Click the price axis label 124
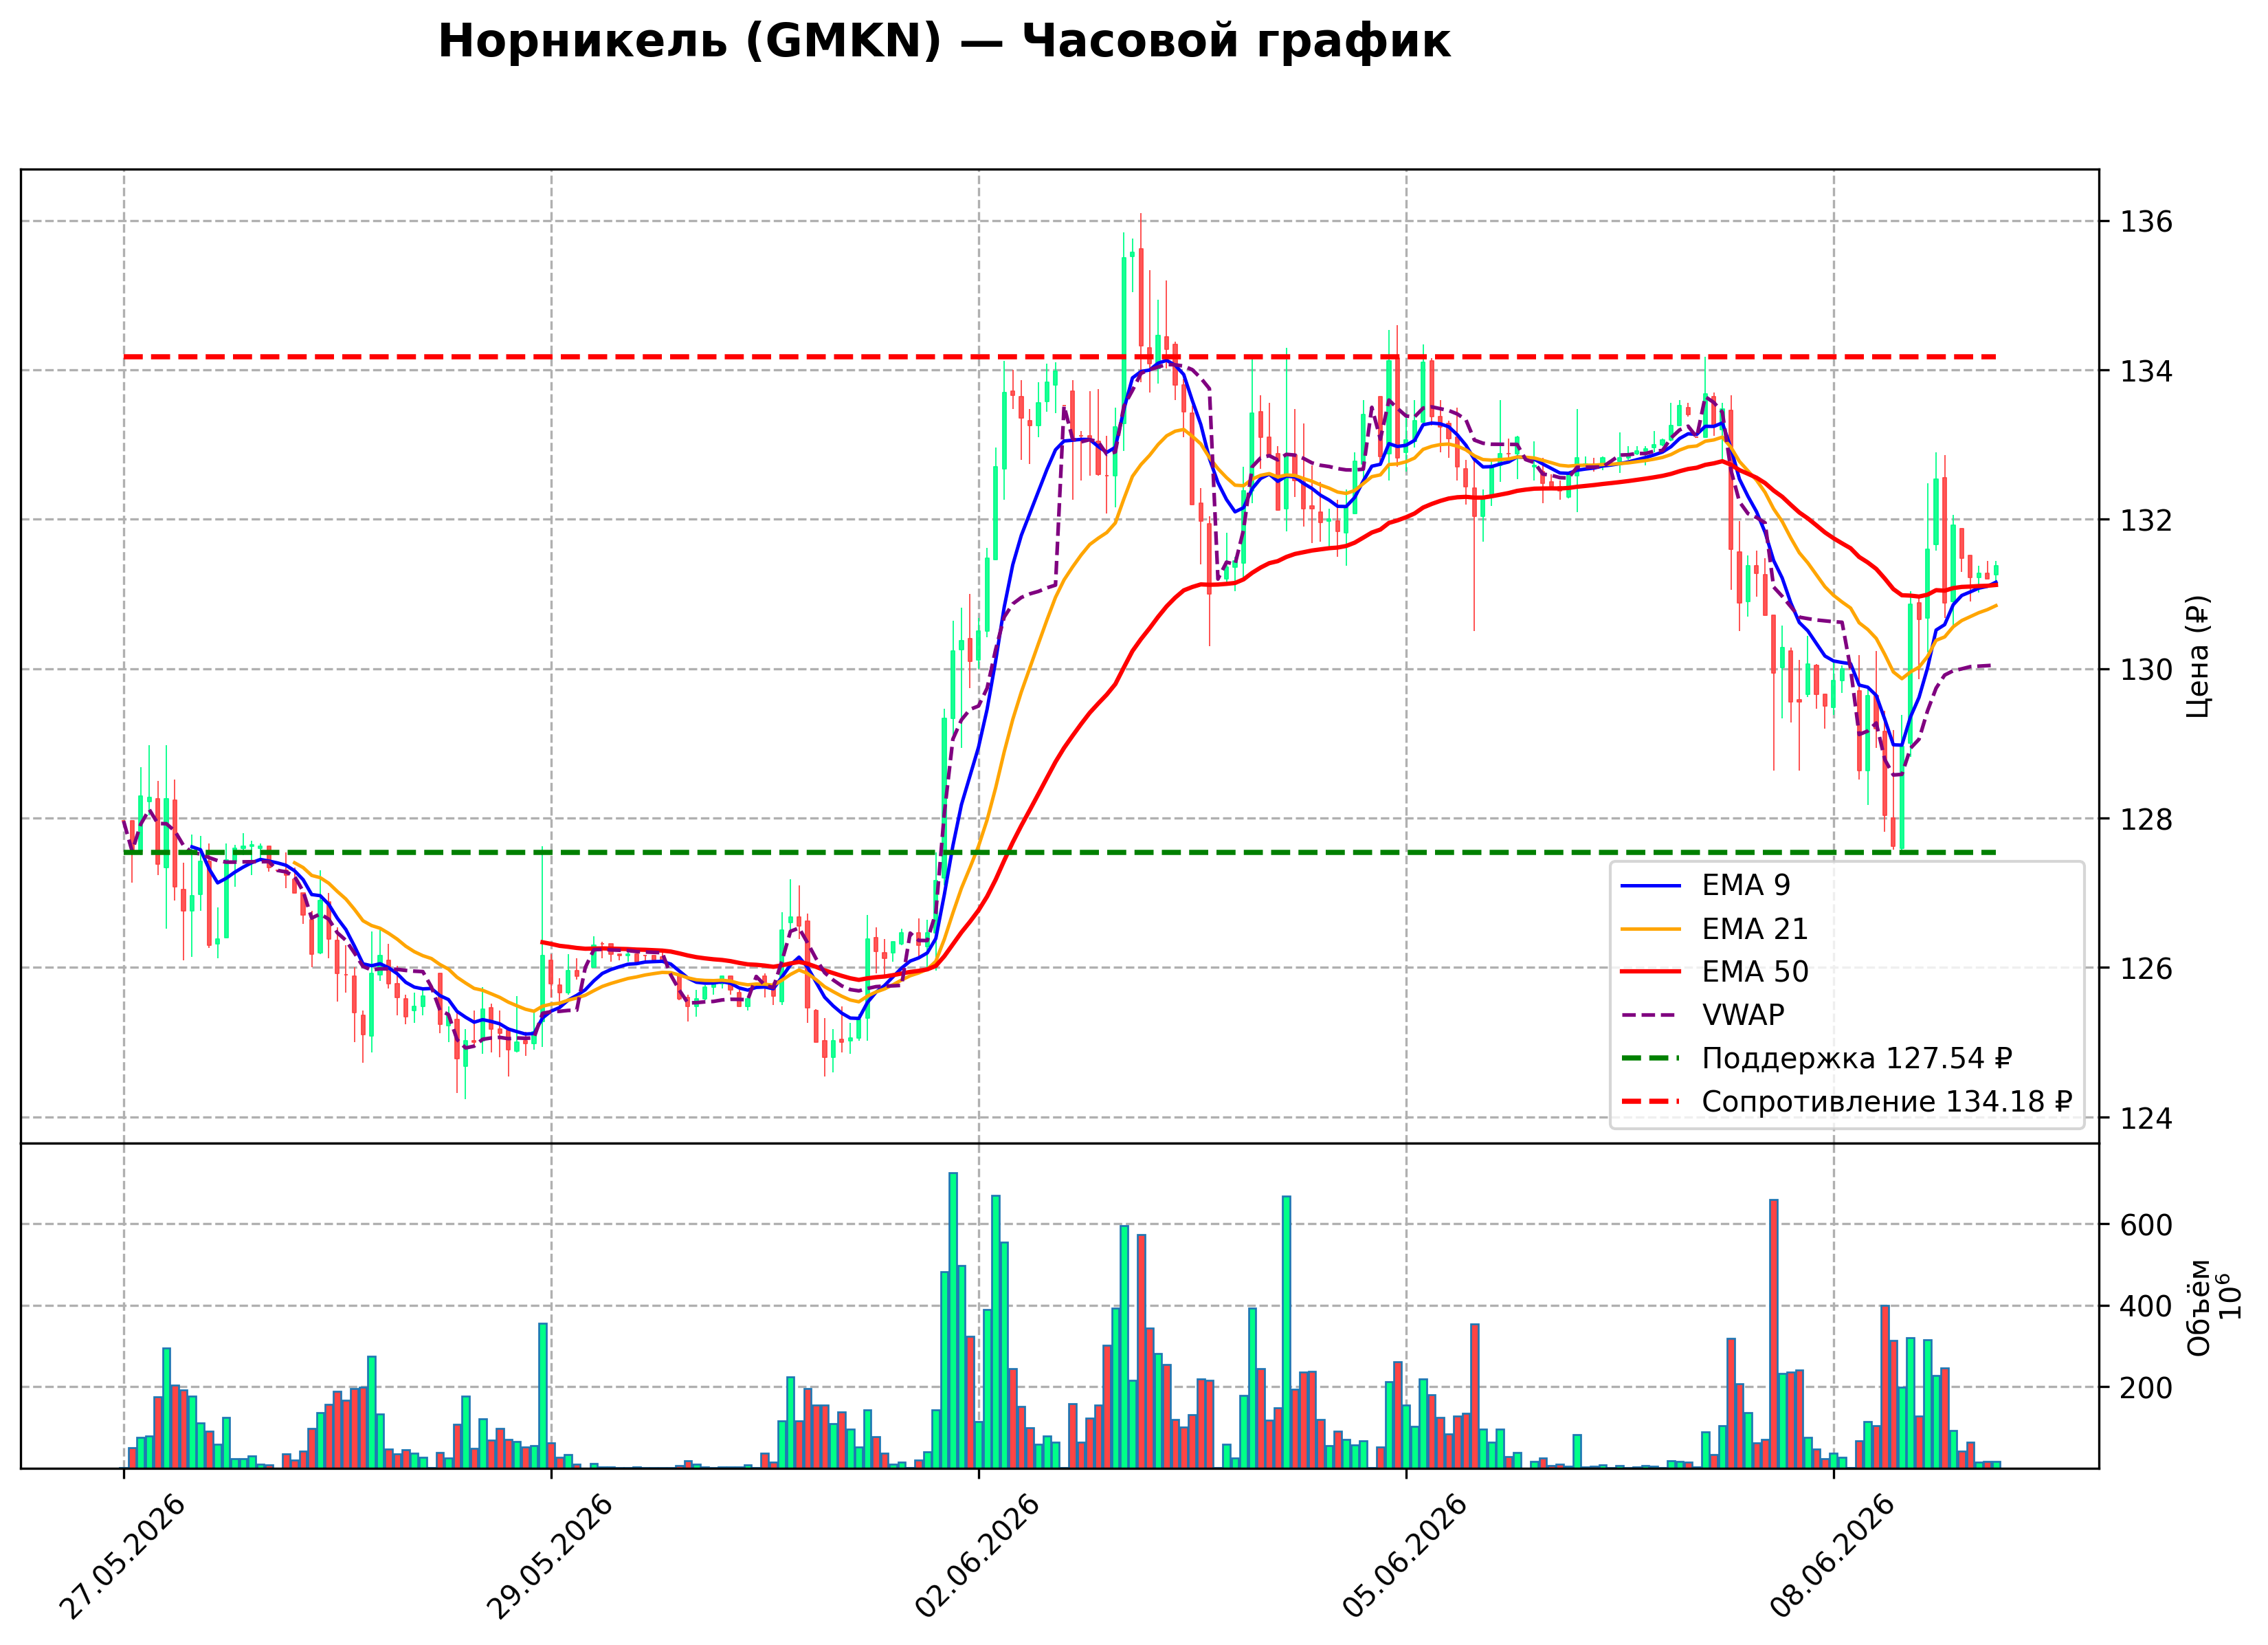Viewport: 2268px width, 1645px height. tap(2146, 1118)
